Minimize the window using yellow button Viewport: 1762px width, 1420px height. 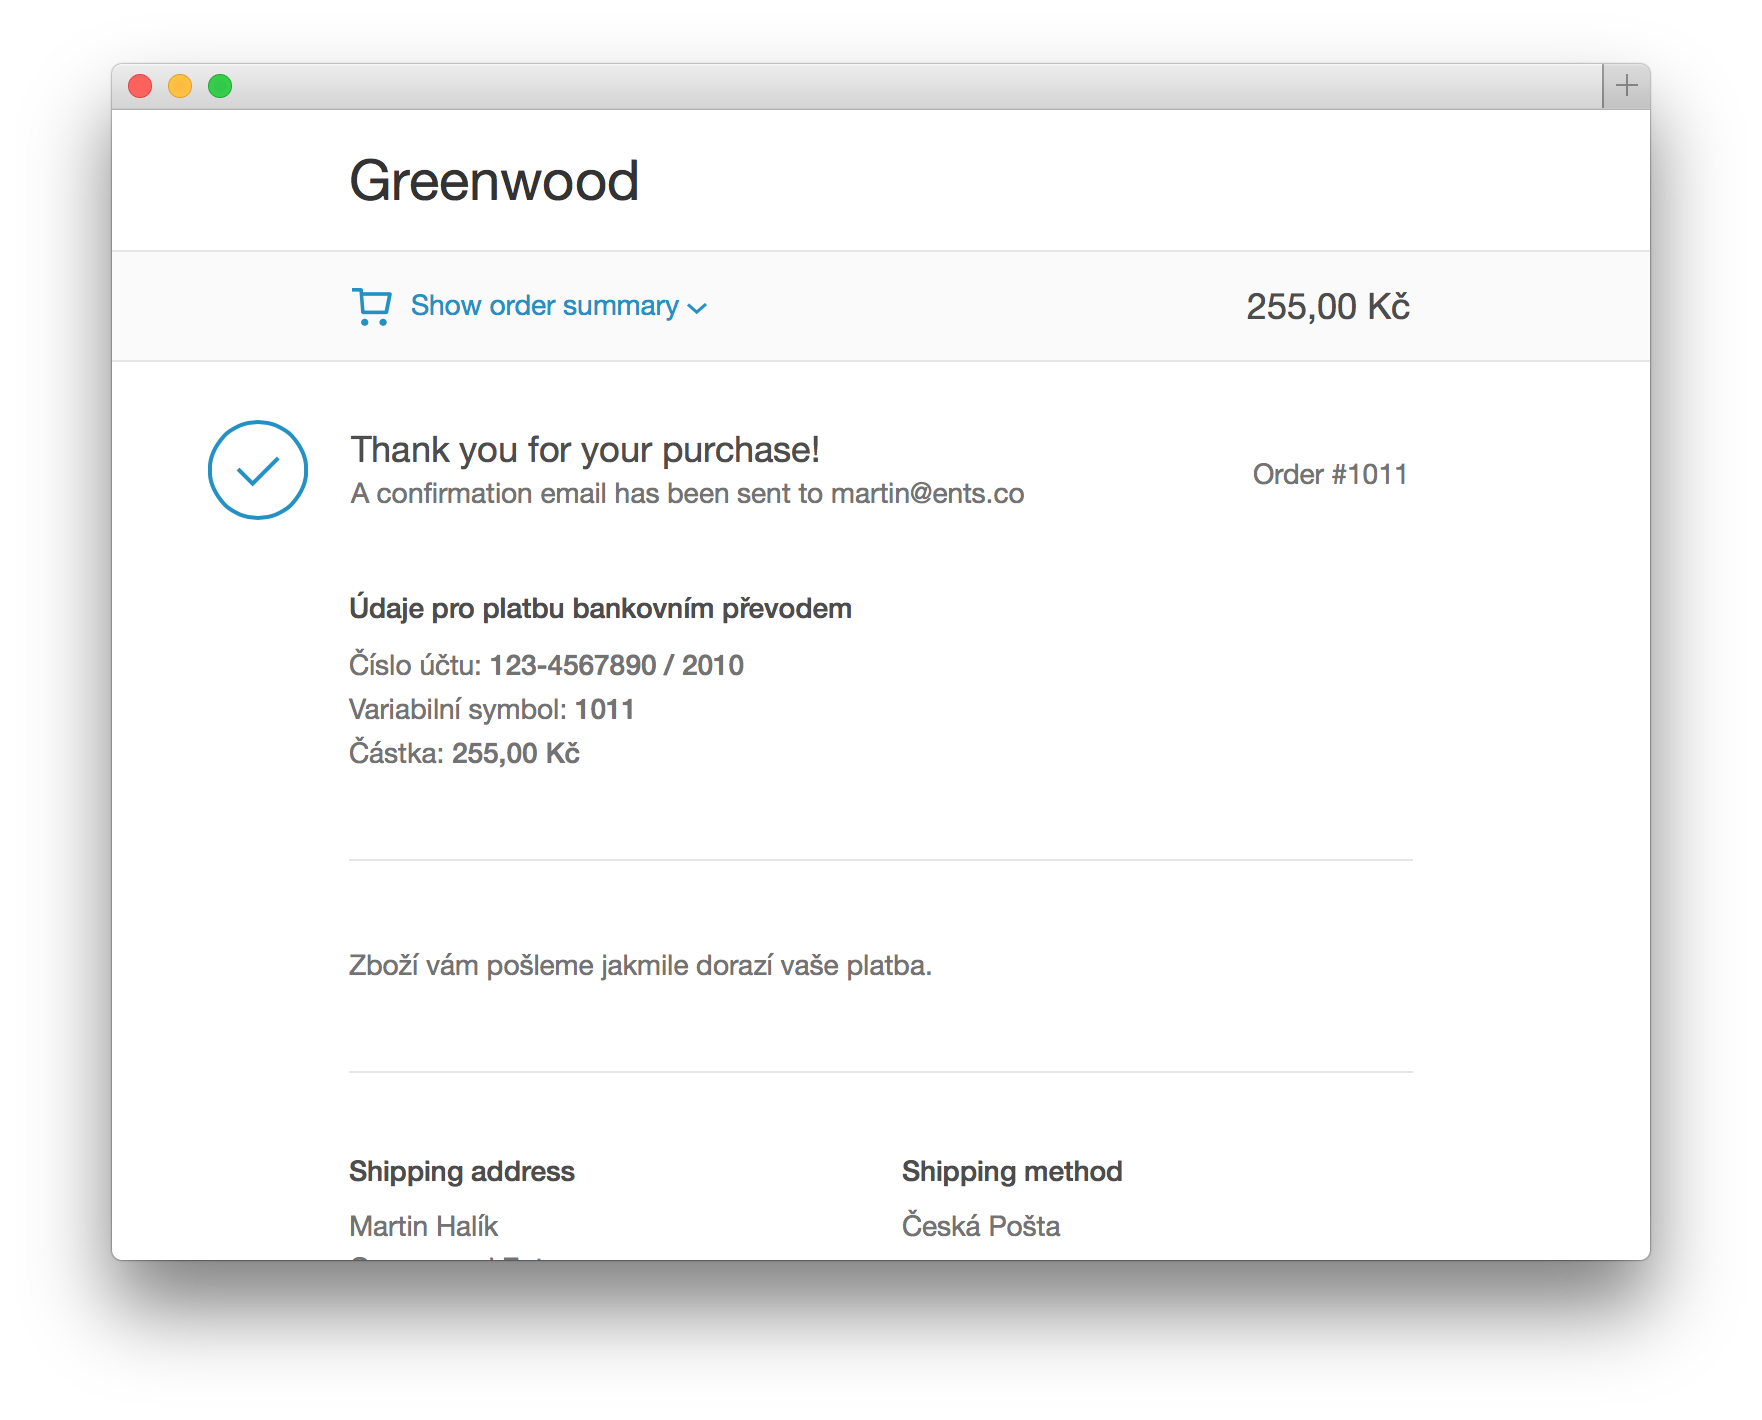[180, 86]
